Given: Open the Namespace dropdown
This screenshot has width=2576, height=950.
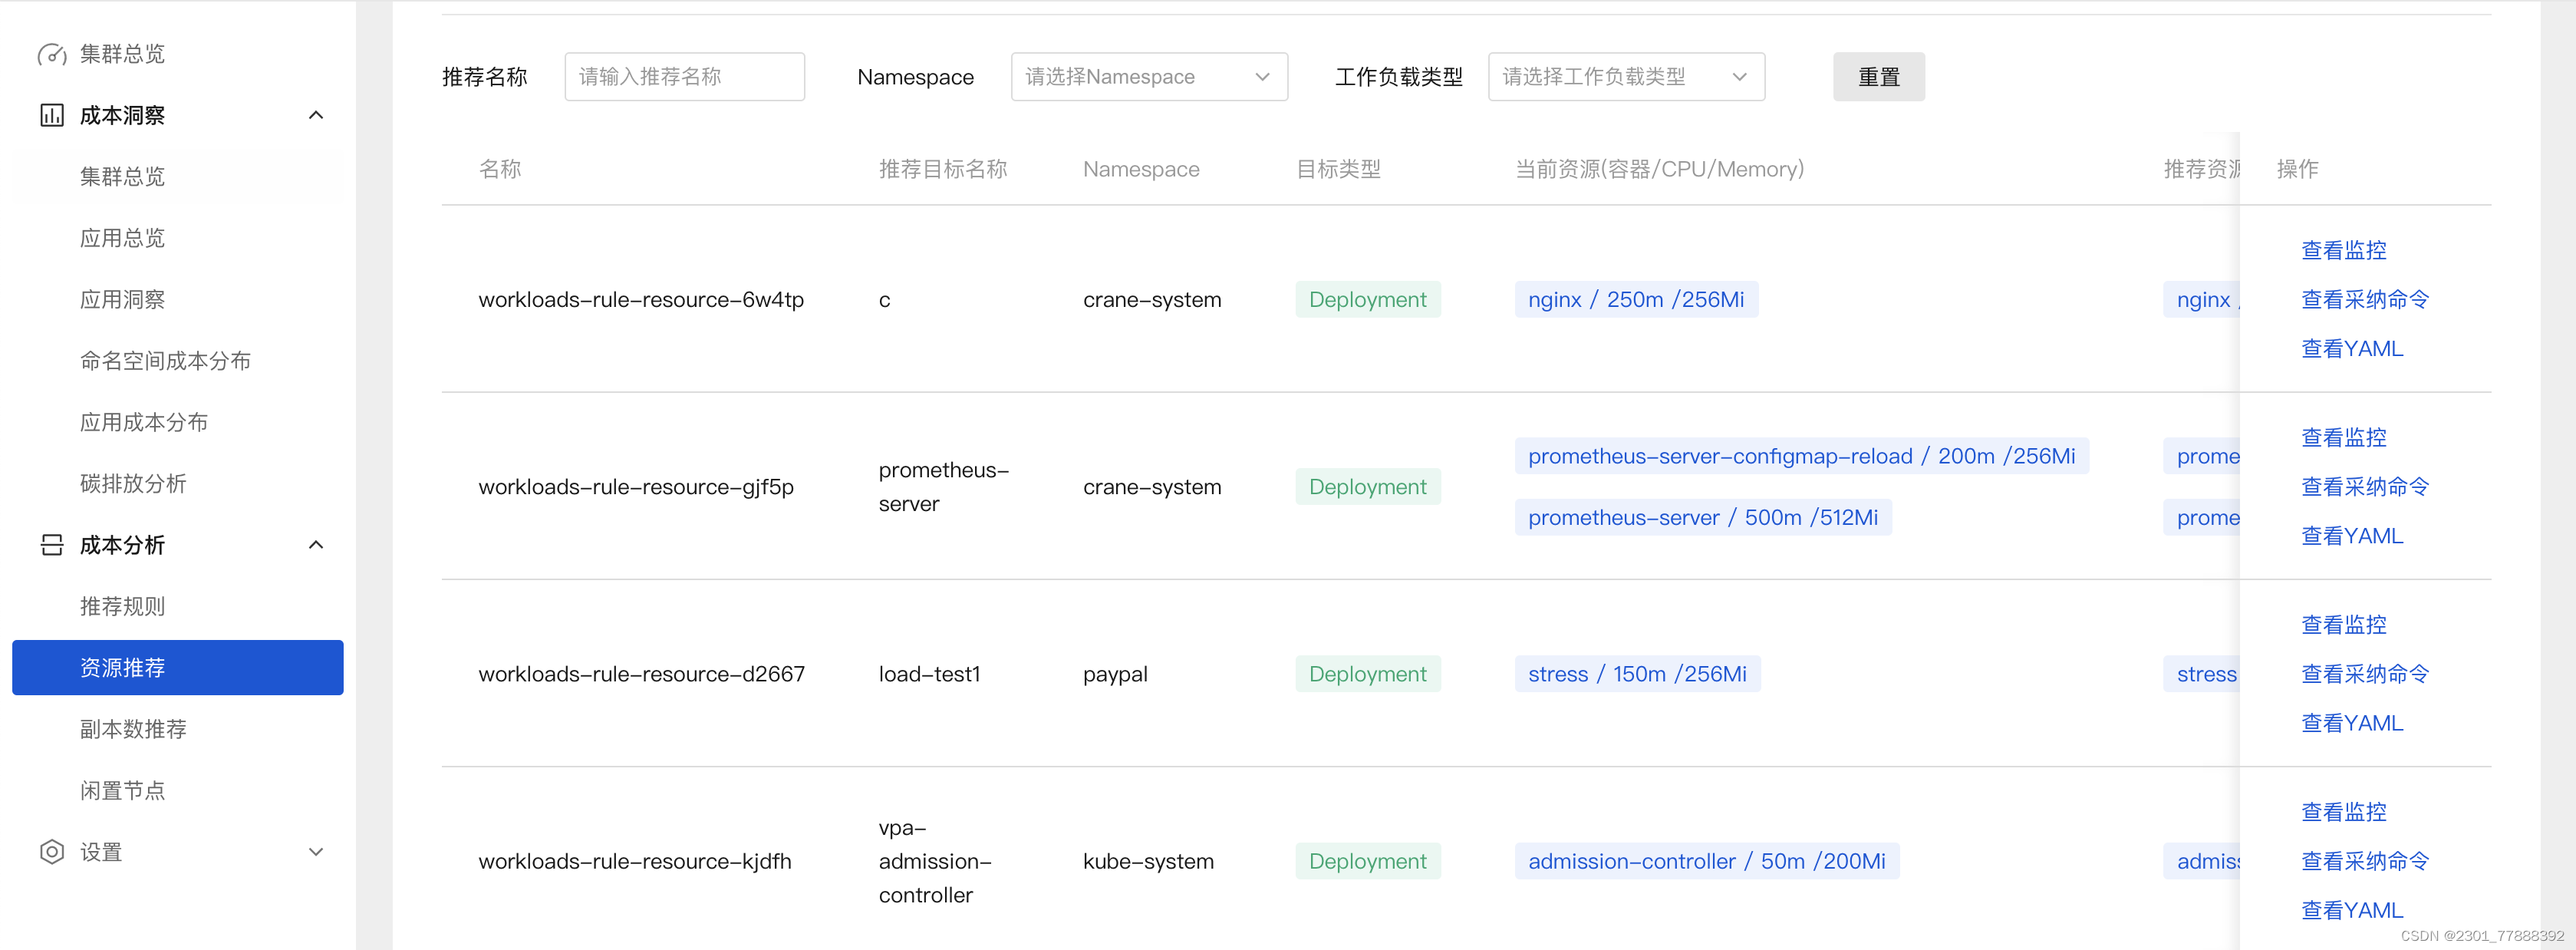Looking at the screenshot, I should point(1148,76).
